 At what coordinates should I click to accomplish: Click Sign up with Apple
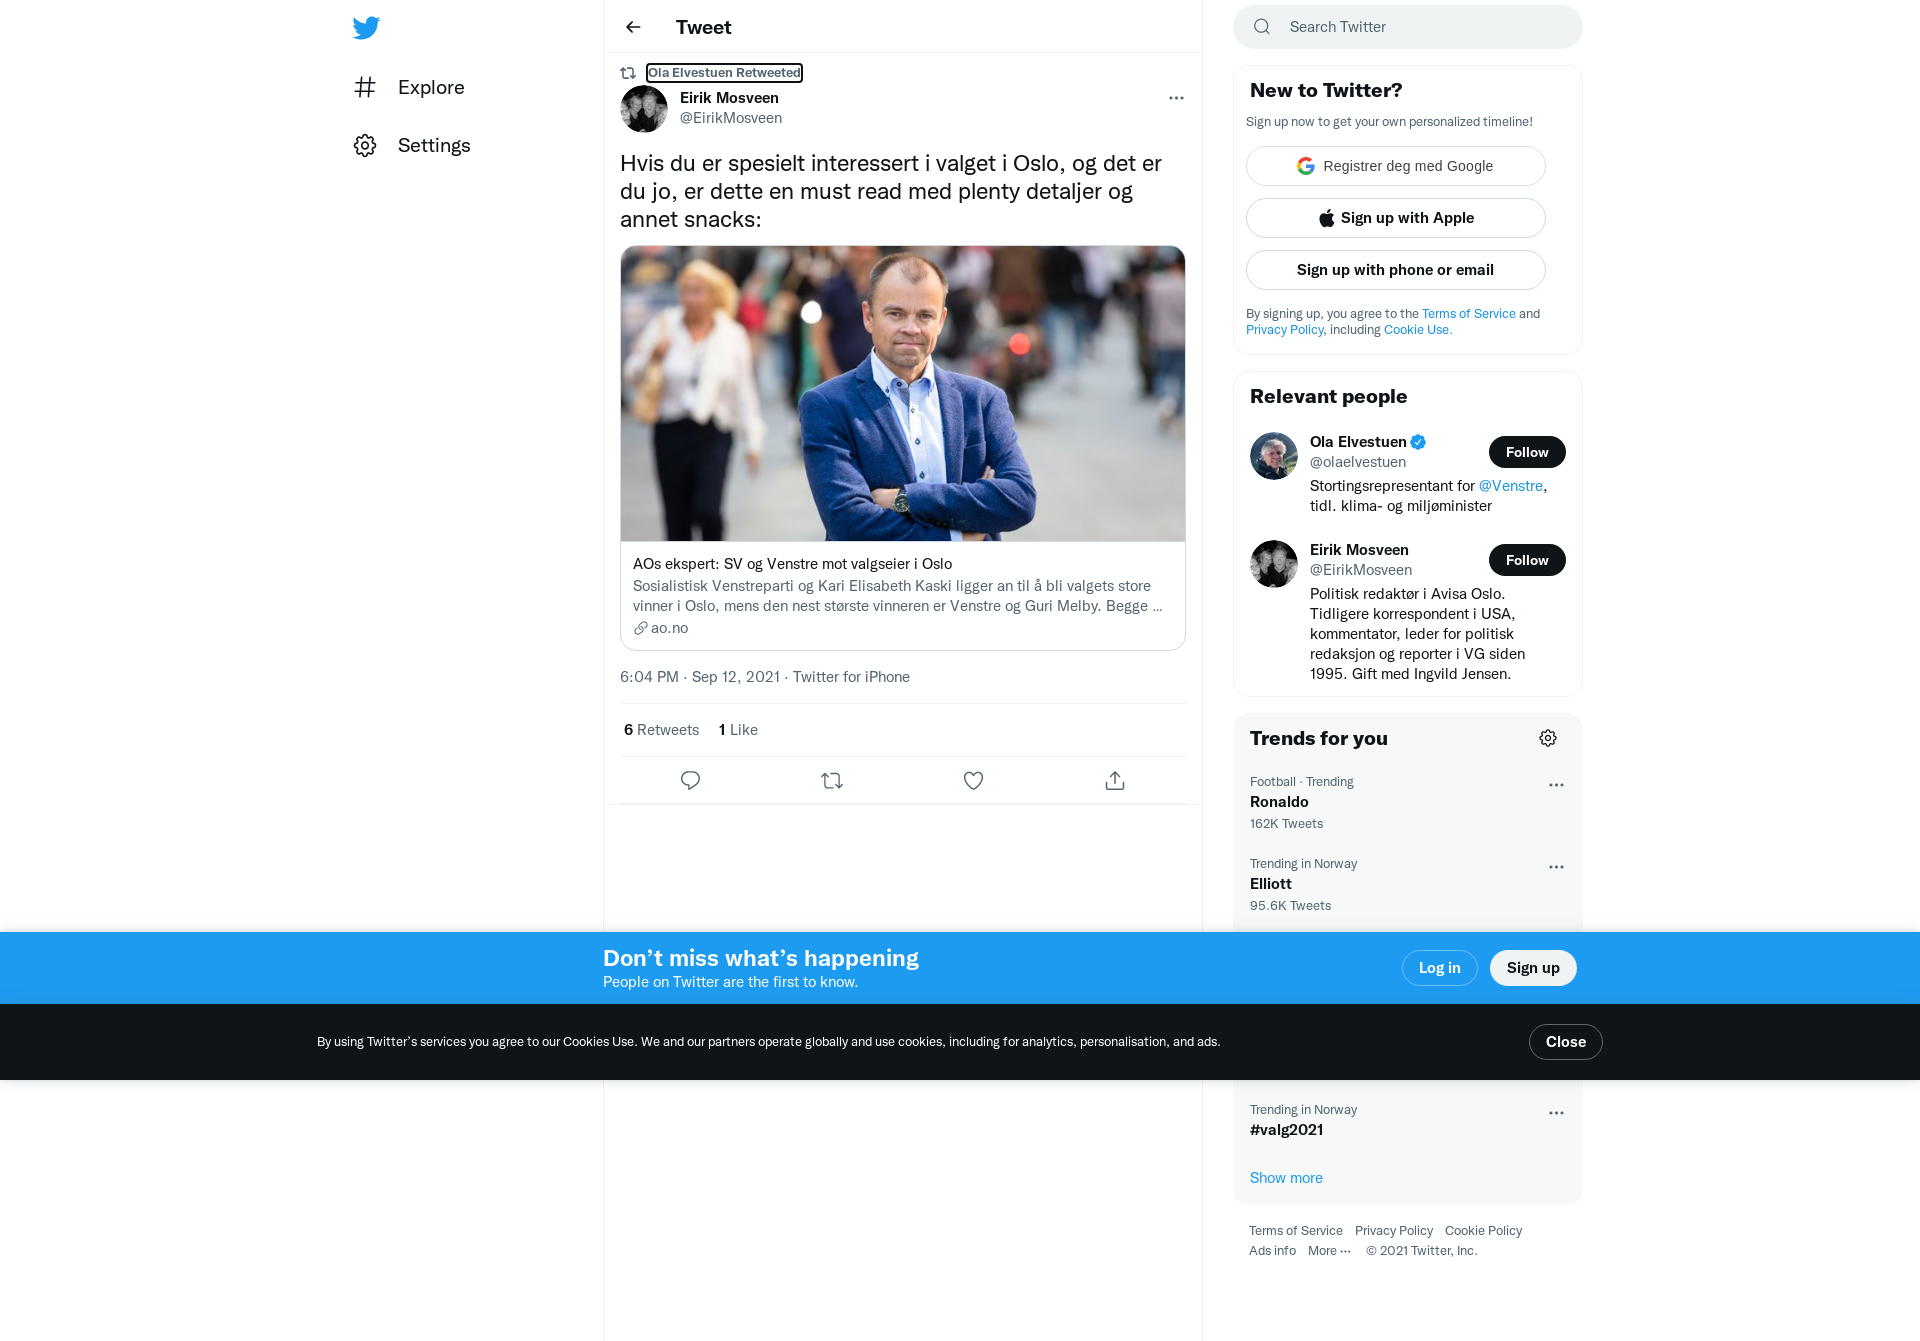(1396, 218)
